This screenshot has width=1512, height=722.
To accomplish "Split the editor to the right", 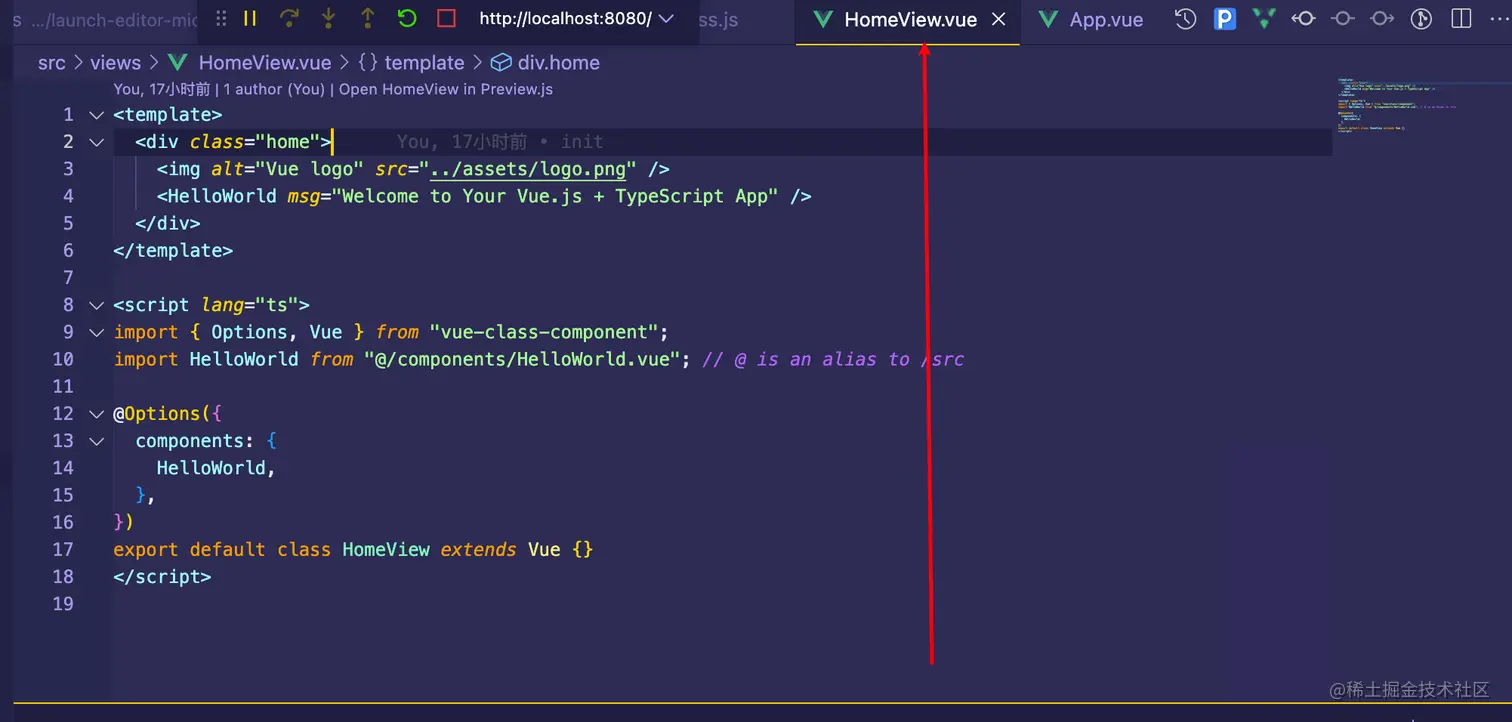I will pyautogui.click(x=1461, y=18).
